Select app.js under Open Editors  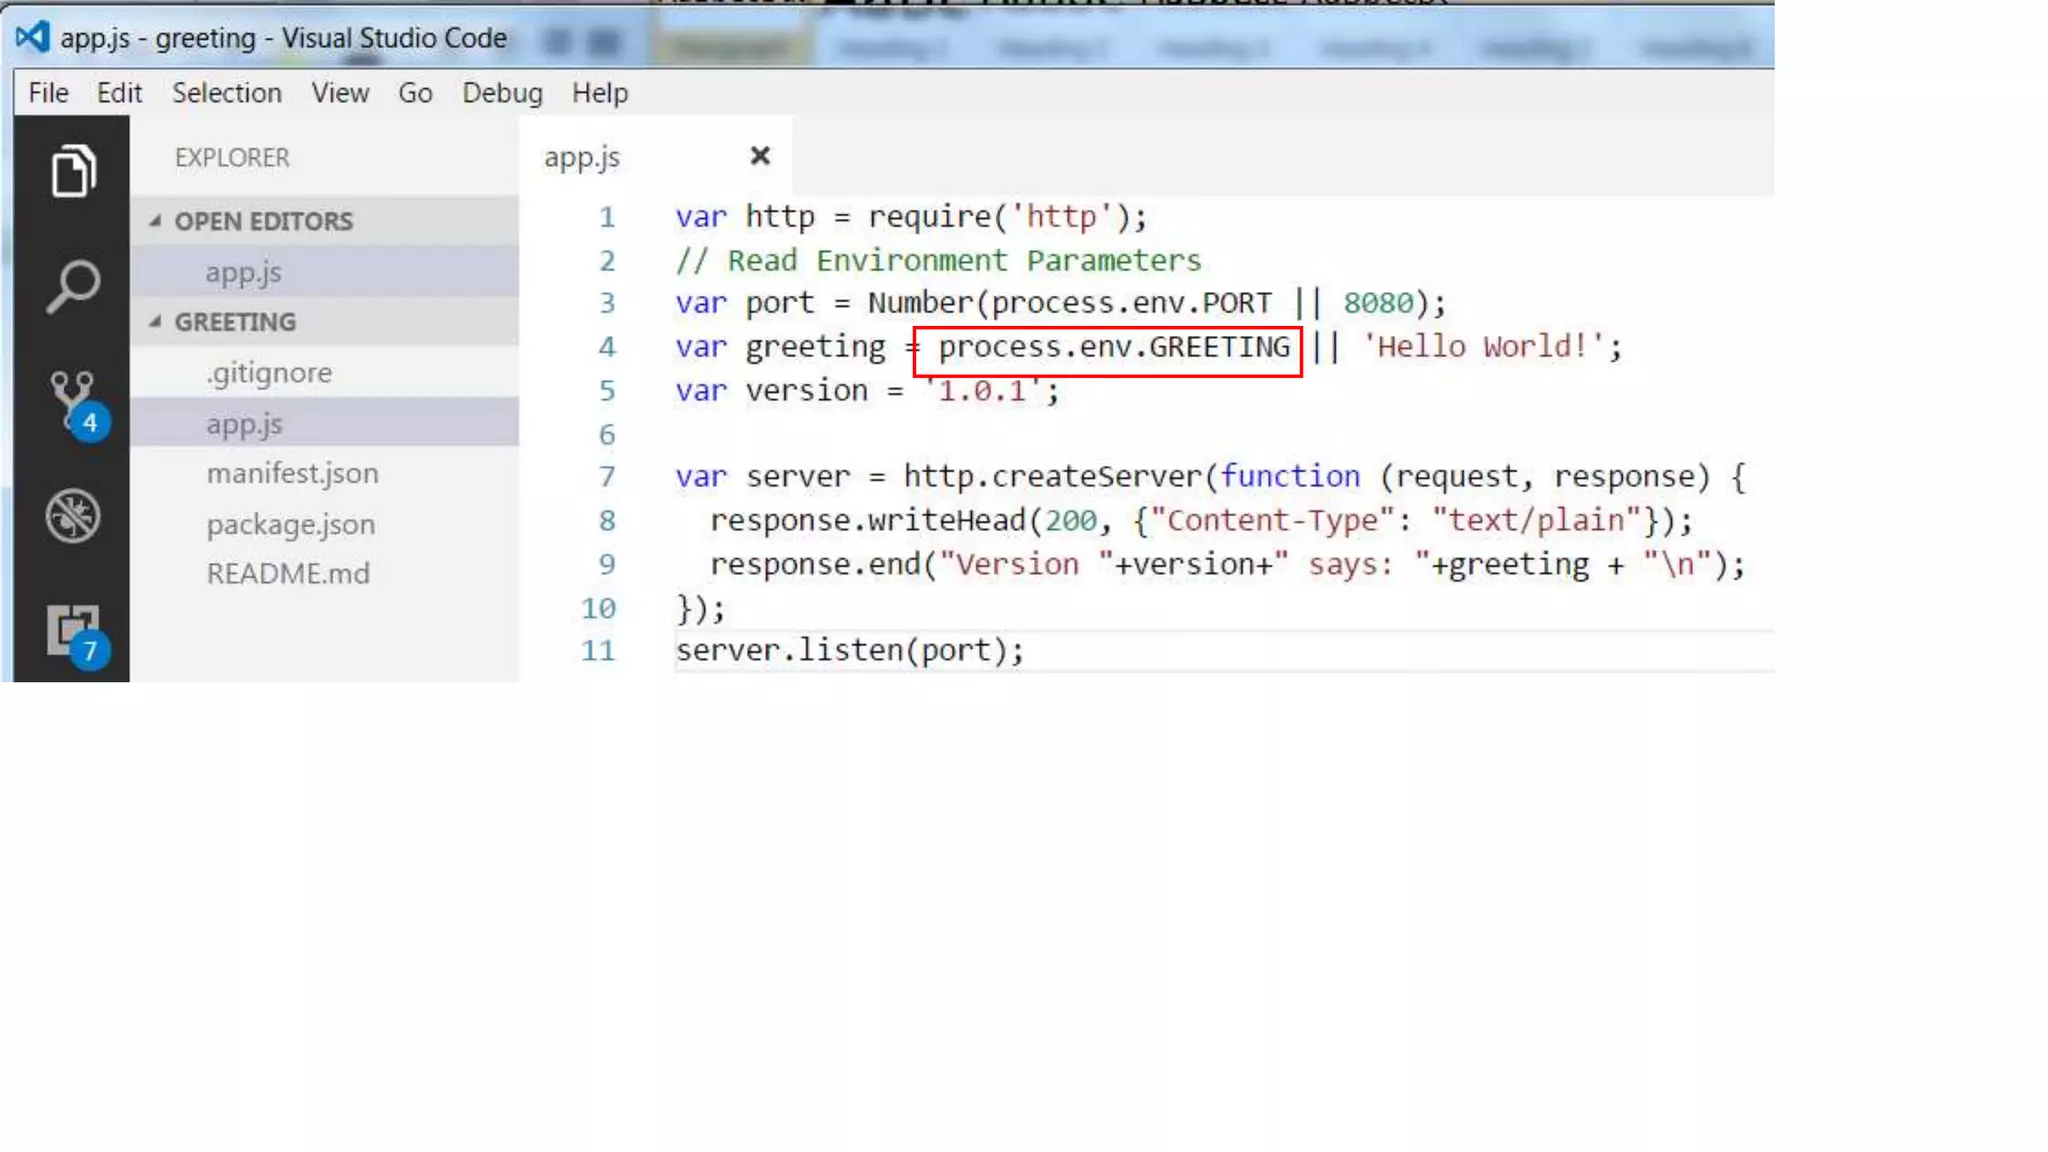(x=243, y=272)
